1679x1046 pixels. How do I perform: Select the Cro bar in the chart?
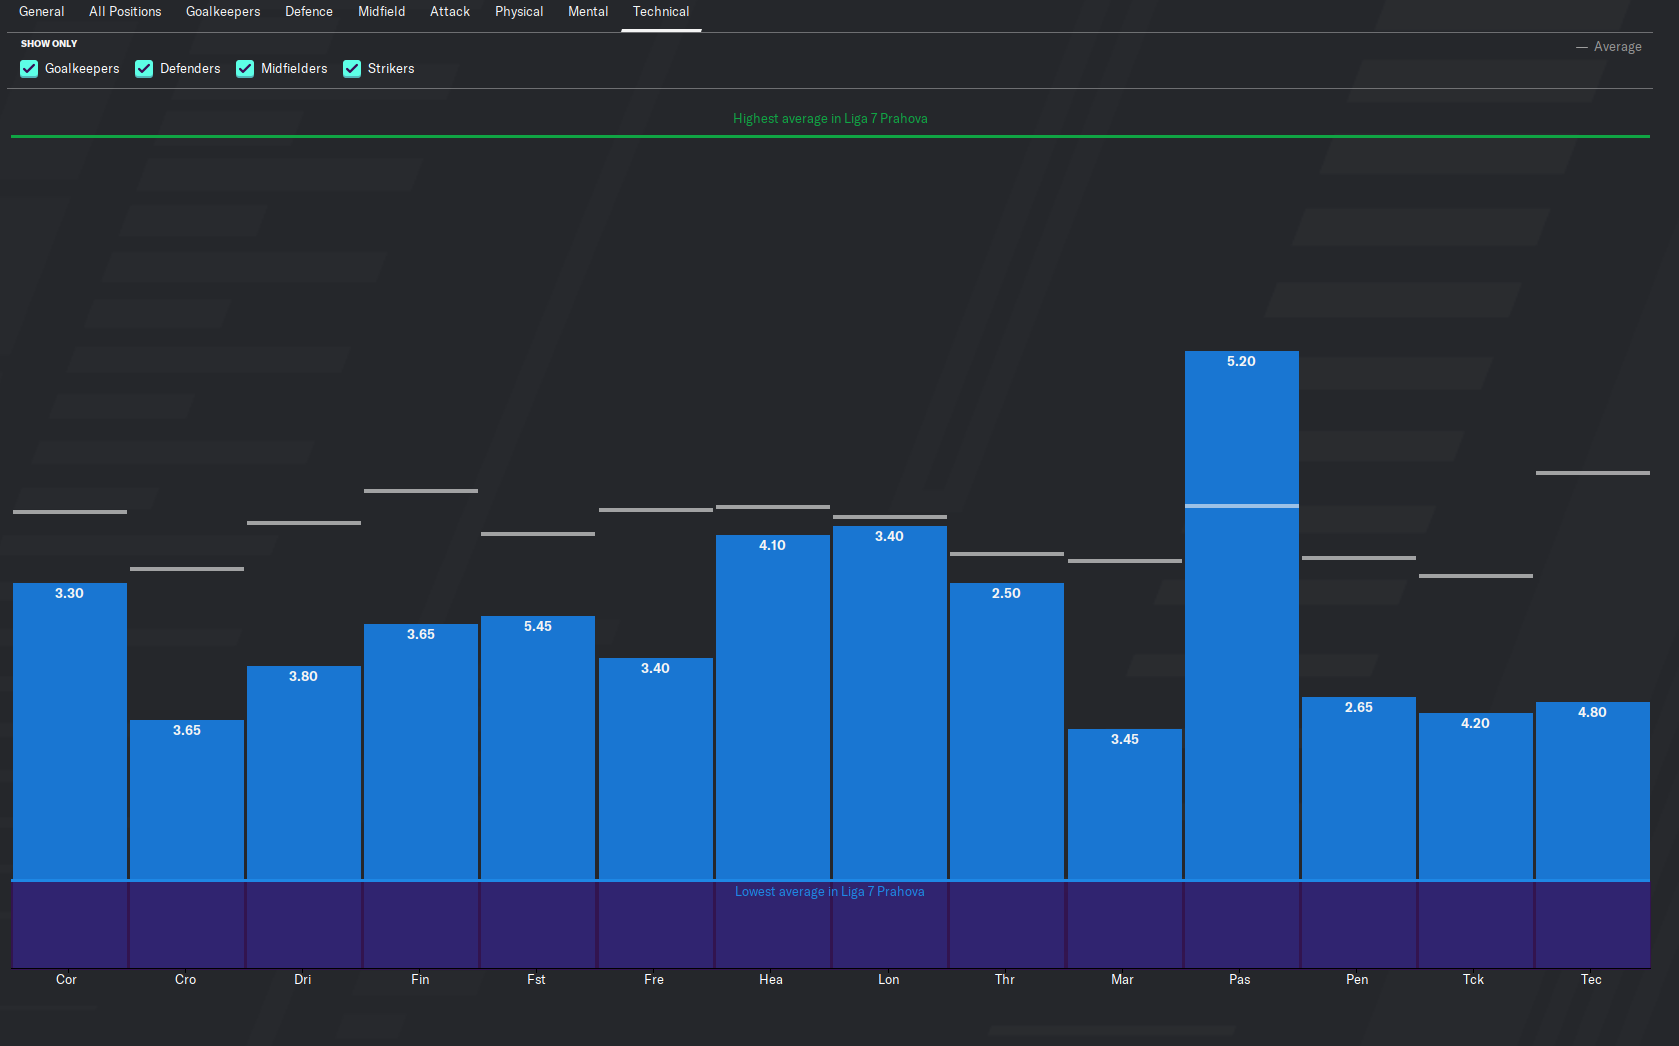coord(187,800)
